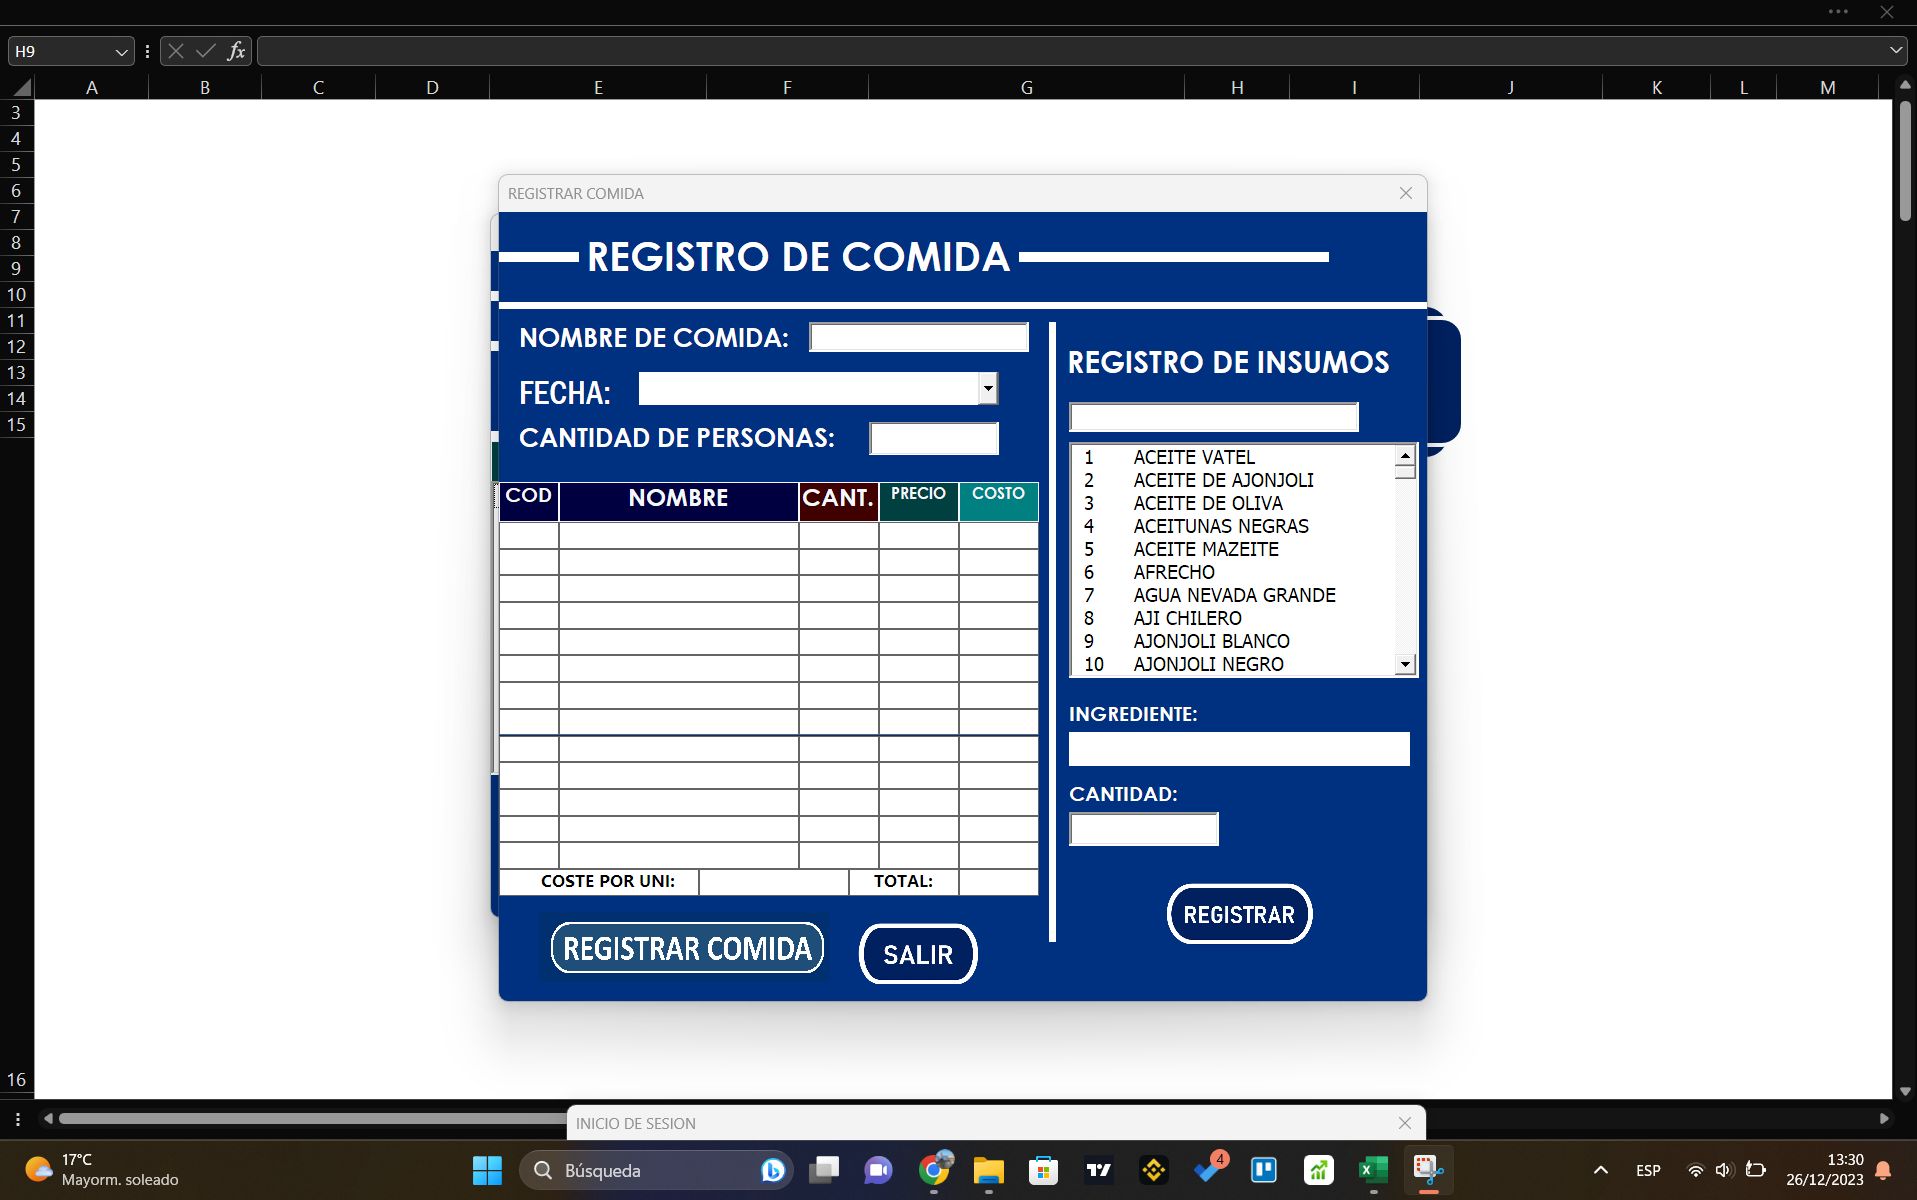1917x1200 pixels.
Task: Open File Explorer from the taskbar
Action: [x=989, y=1169]
